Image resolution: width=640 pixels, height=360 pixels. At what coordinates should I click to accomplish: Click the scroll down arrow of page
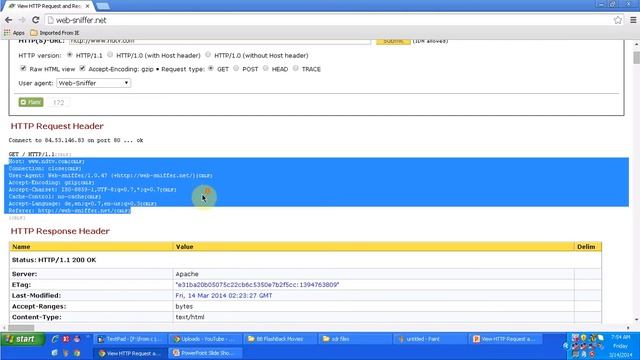point(636,320)
